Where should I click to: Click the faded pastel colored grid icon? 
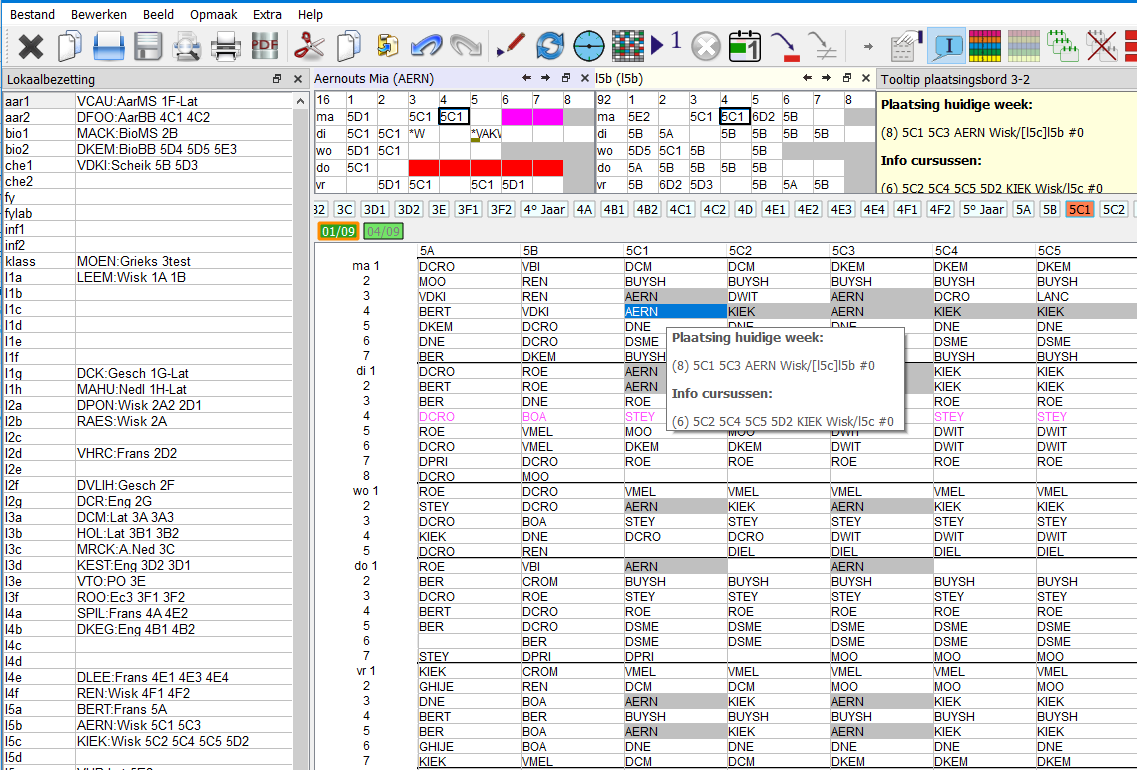[x=1023, y=46]
